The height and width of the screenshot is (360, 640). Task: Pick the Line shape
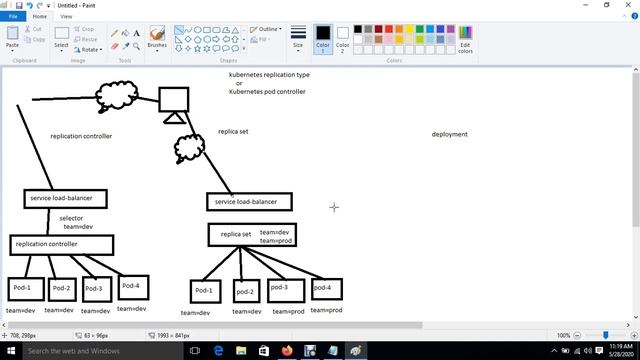pos(179,30)
